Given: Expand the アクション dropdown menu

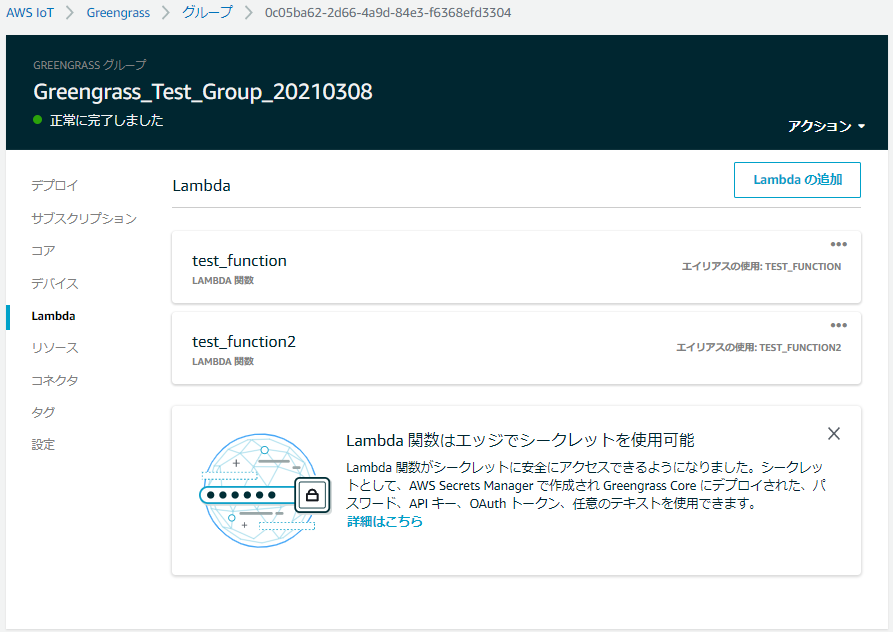Looking at the screenshot, I should (826, 126).
